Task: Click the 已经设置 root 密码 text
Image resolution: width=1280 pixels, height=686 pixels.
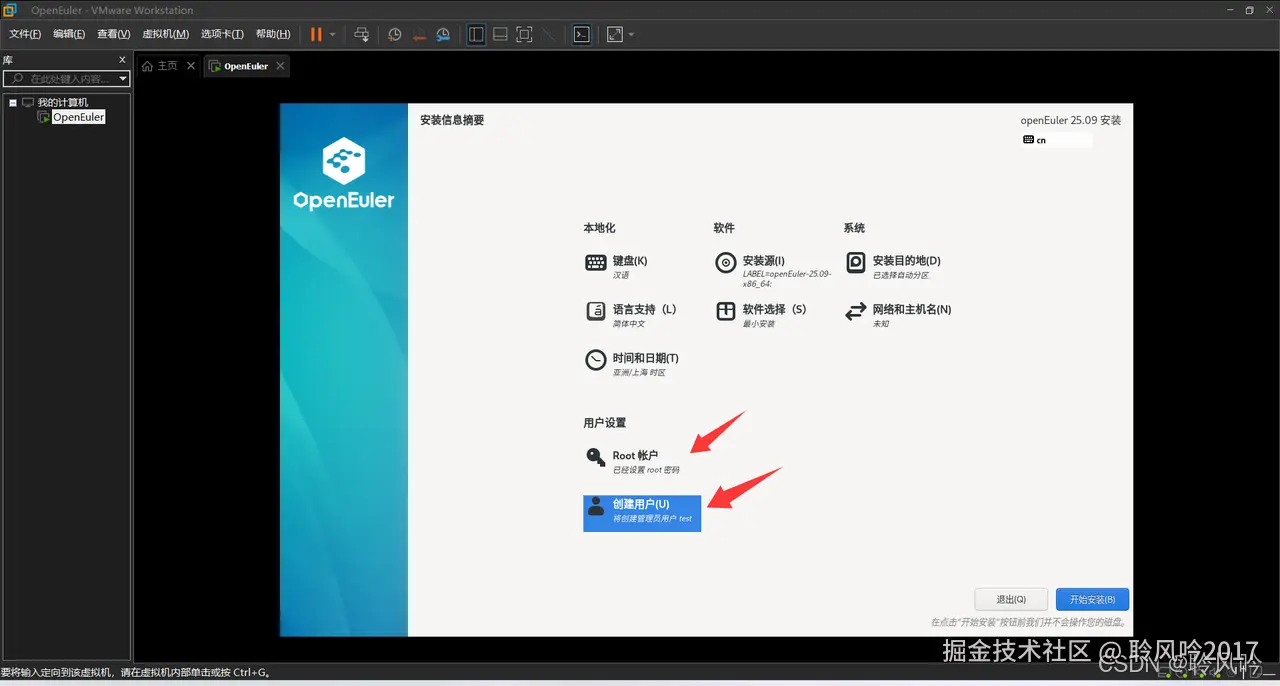Action: tap(646, 470)
